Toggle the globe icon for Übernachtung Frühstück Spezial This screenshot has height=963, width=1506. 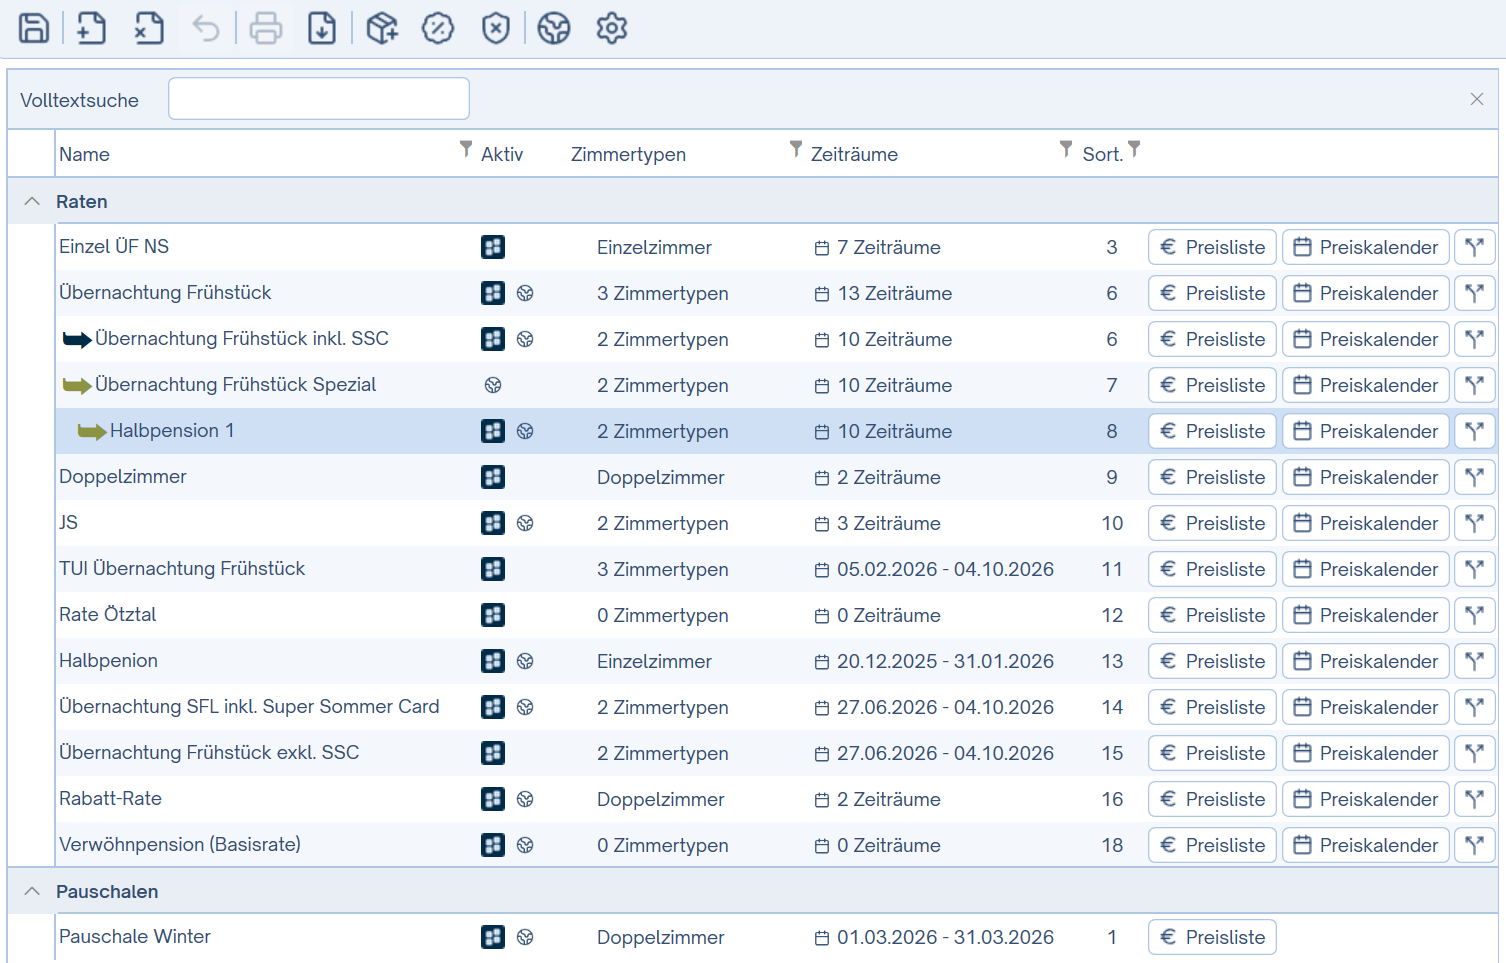[493, 385]
